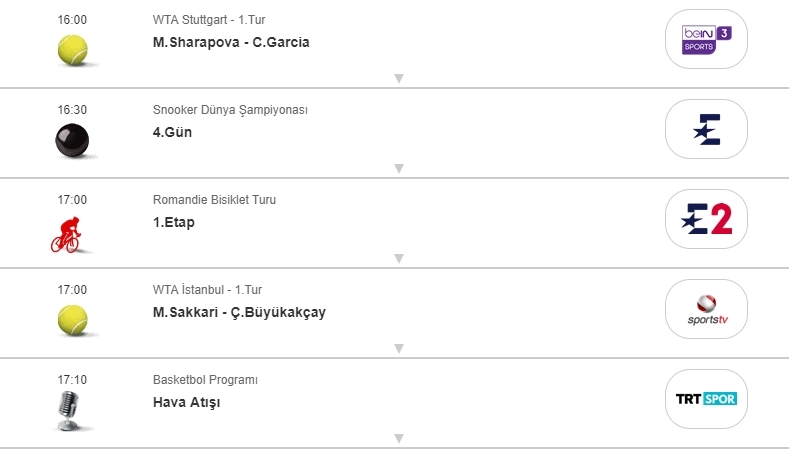
Task: Click the black snooker ball icon
Action: click(72, 141)
